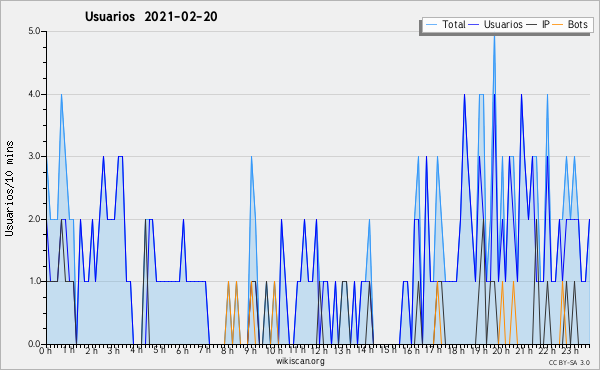The image size is (600, 370).
Task: Click the orange Bots legend line swatch
Action: click(559, 25)
